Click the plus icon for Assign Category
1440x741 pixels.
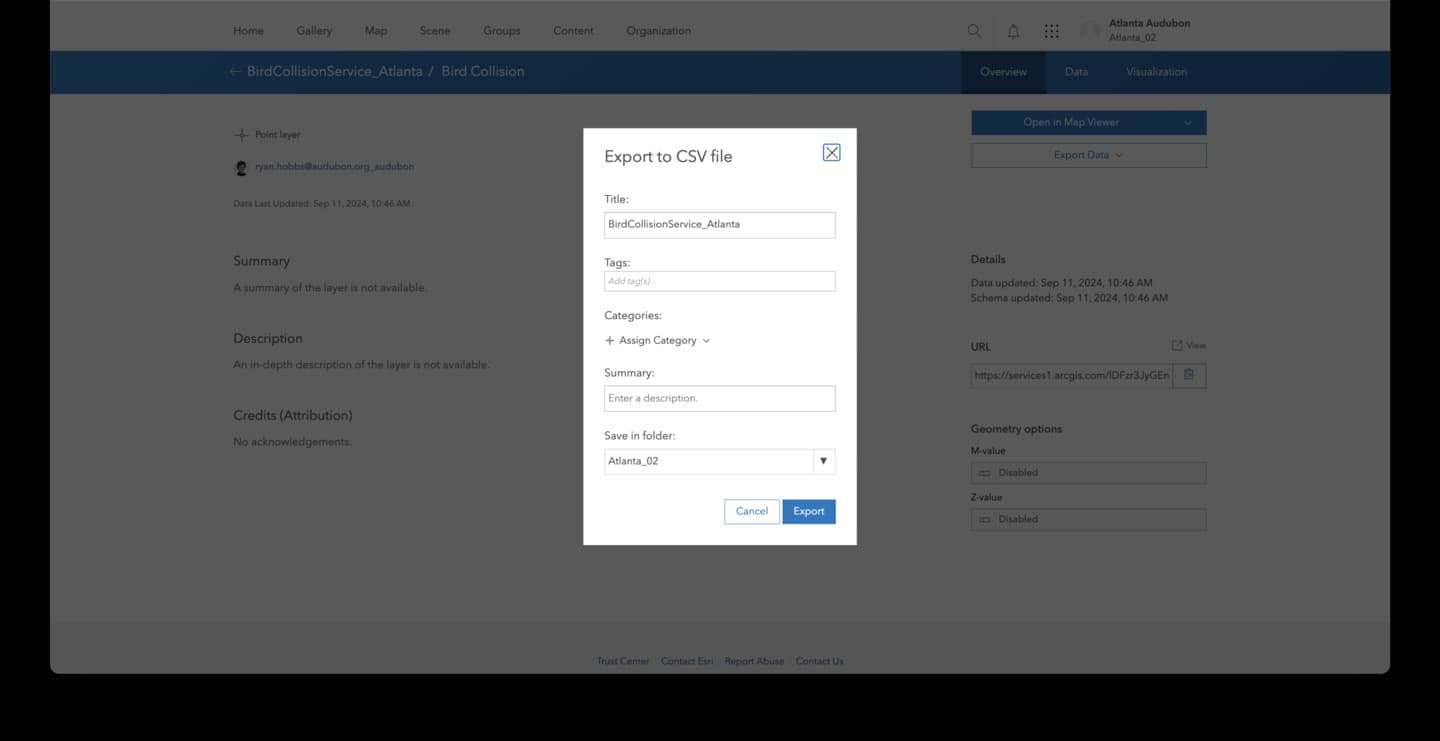[x=610, y=341]
